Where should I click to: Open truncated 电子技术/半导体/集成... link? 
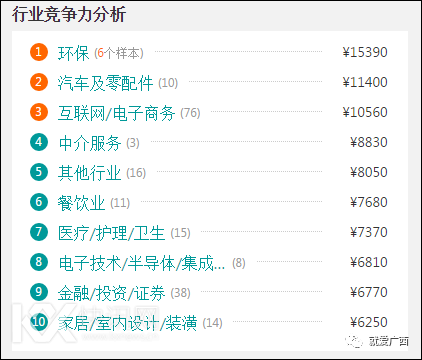click(x=142, y=263)
